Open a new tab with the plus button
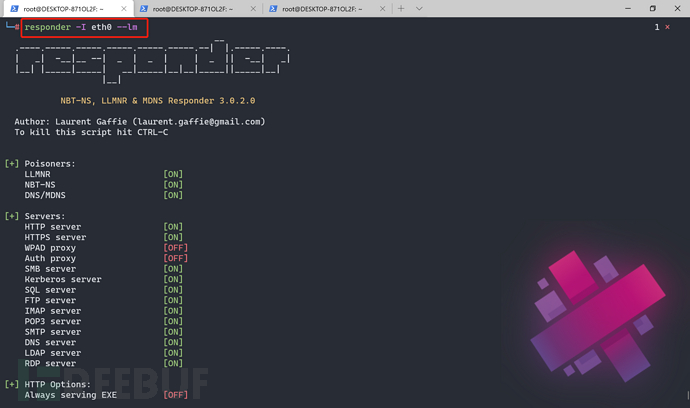Screen dimensions: 690x408 coord(401,8)
